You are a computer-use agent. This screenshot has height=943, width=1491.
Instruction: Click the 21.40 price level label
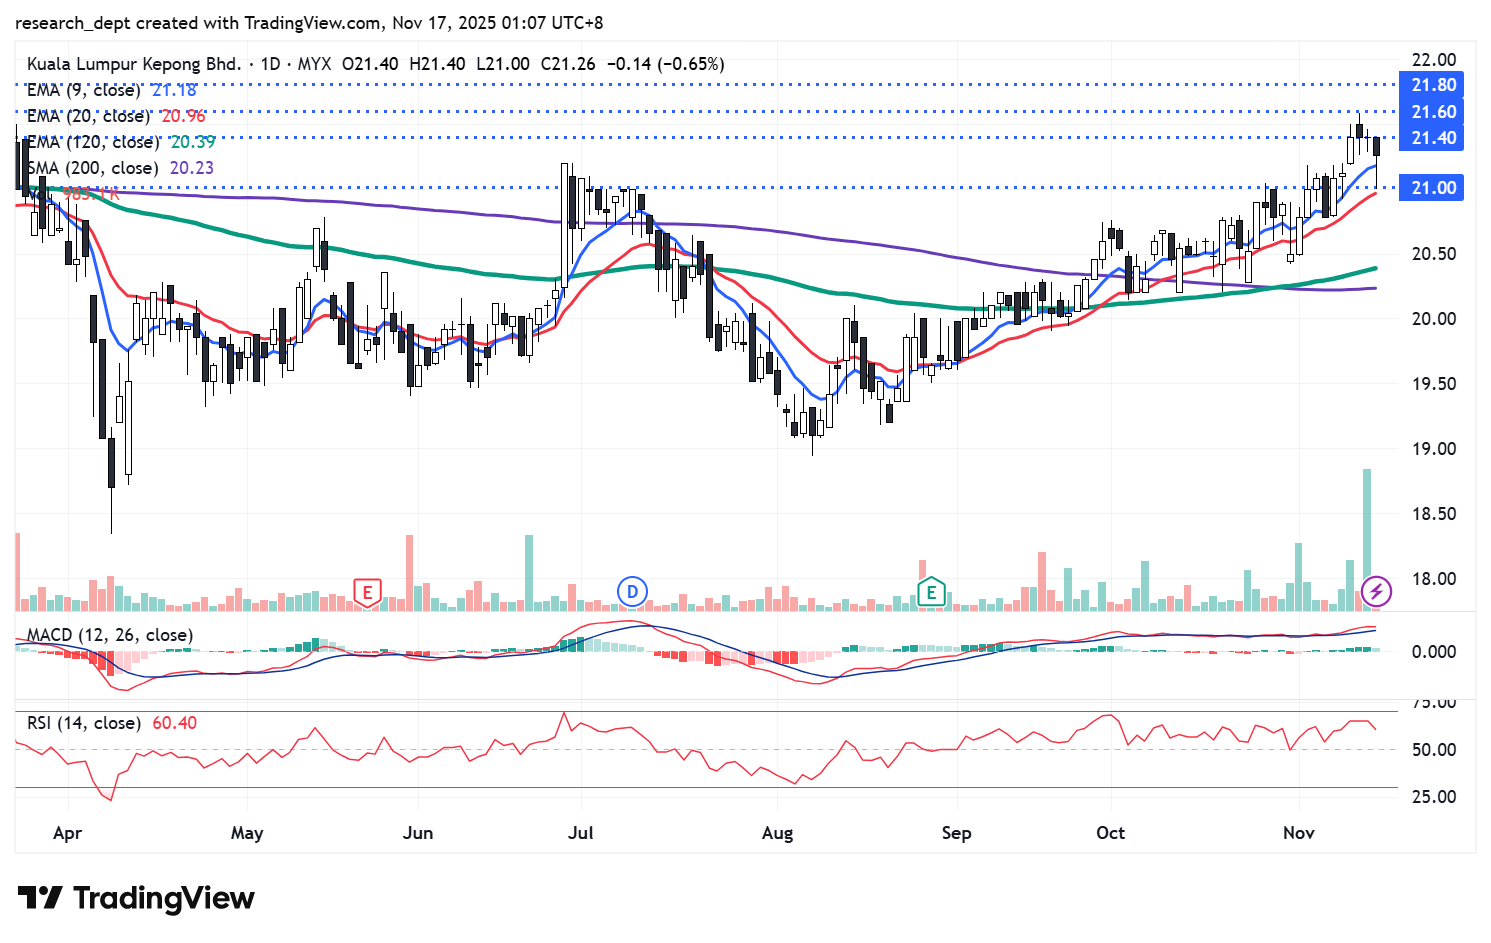(x=1432, y=138)
